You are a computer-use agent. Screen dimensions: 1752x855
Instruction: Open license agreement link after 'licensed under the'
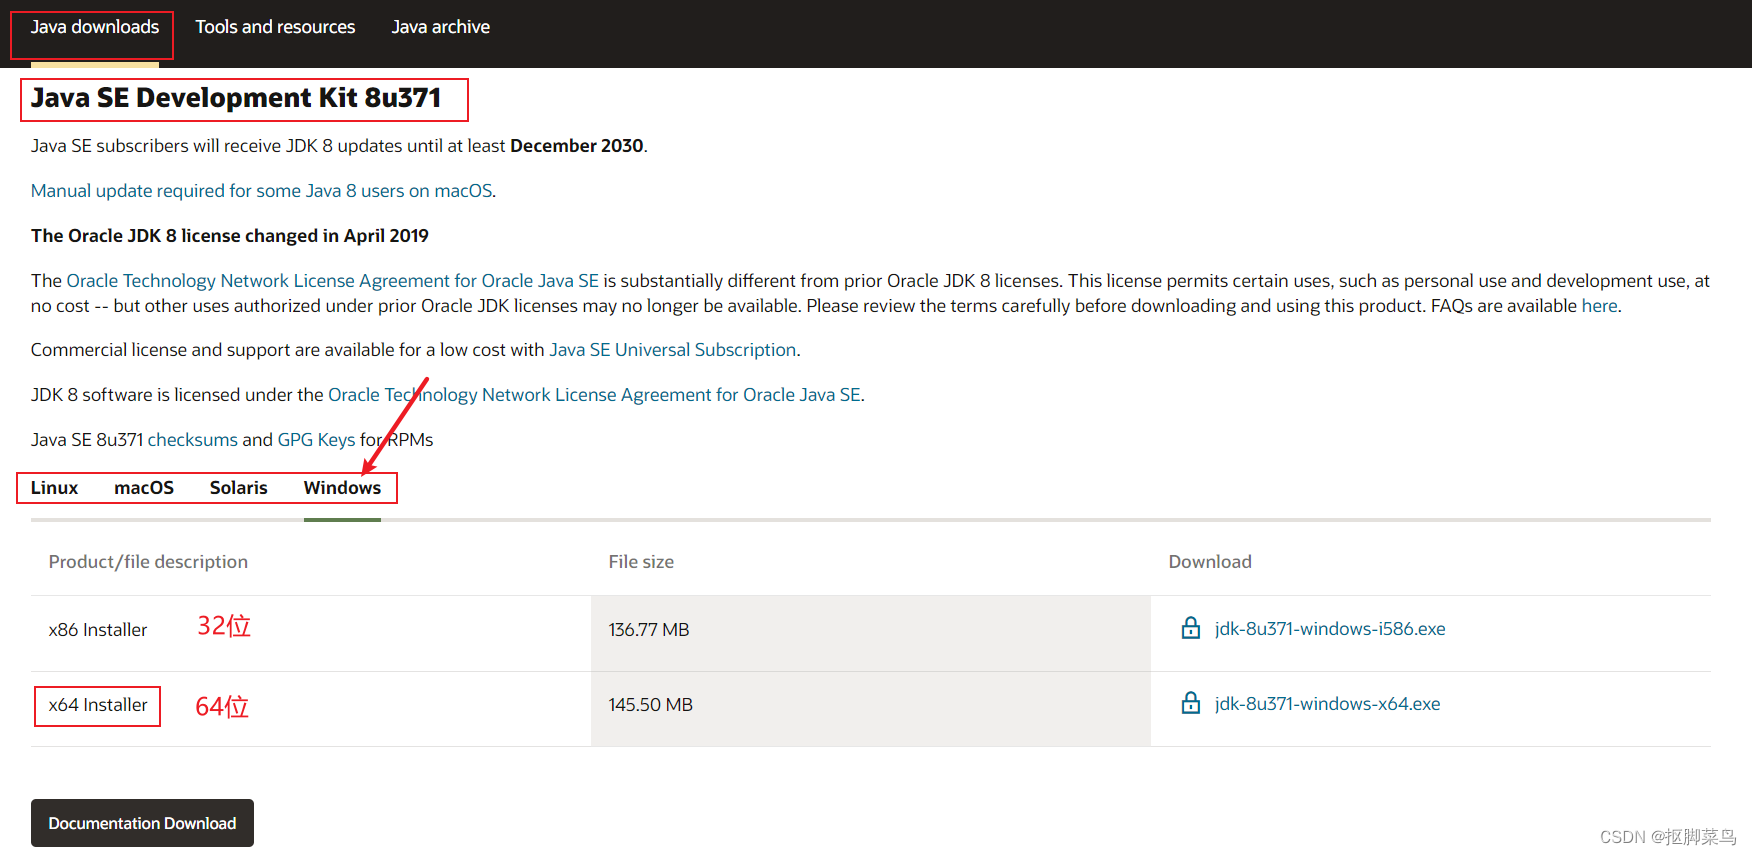click(594, 395)
